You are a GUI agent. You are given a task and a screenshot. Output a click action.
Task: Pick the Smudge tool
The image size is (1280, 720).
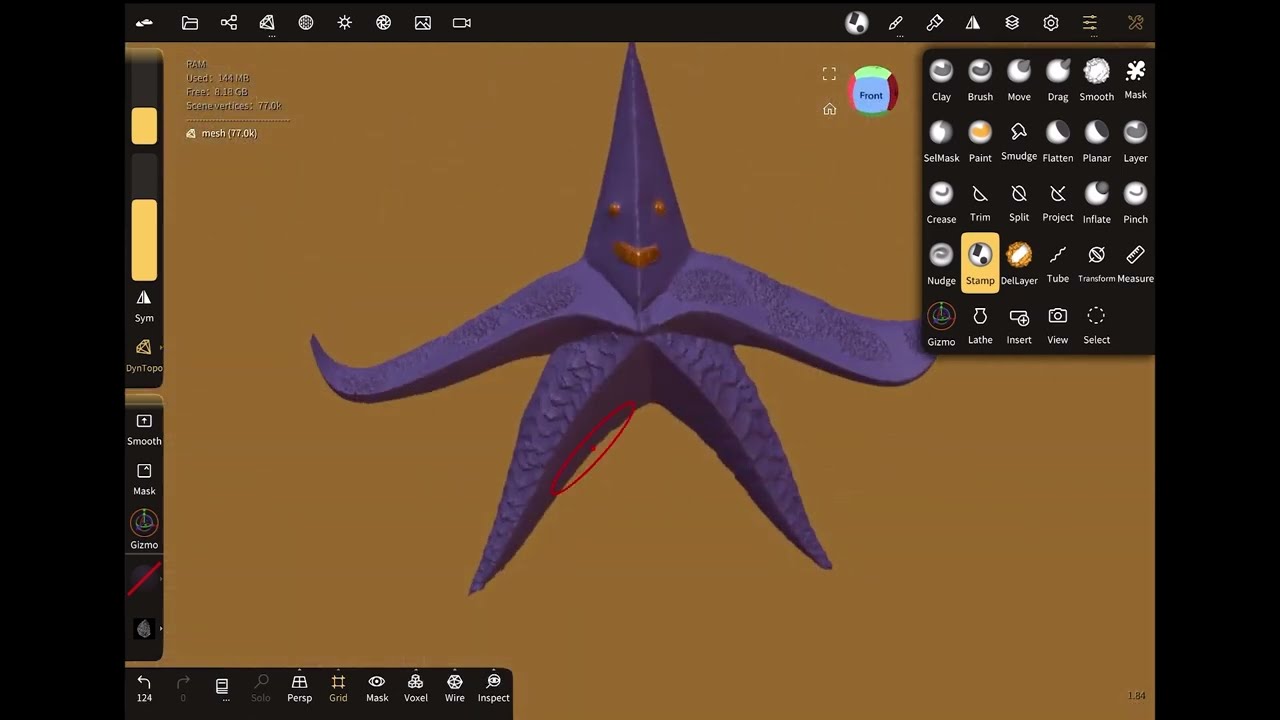[1019, 142]
